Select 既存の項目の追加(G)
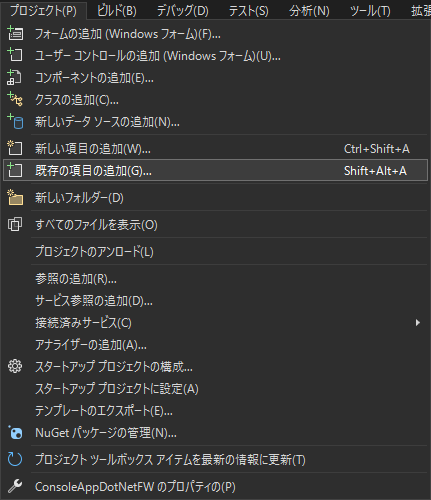Image resolution: width=431 pixels, height=500 pixels. [x=215, y=170]
